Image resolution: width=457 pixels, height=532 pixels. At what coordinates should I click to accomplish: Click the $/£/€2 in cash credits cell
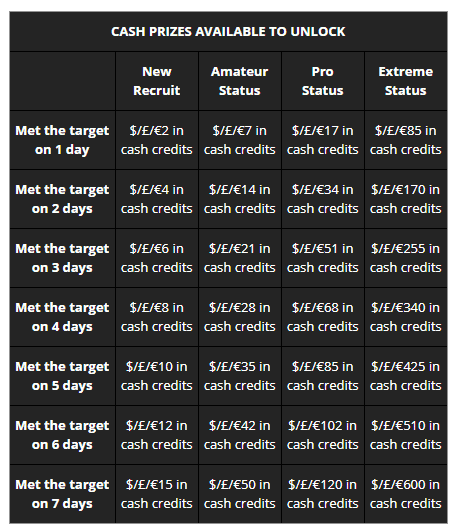tap(157, 140)
